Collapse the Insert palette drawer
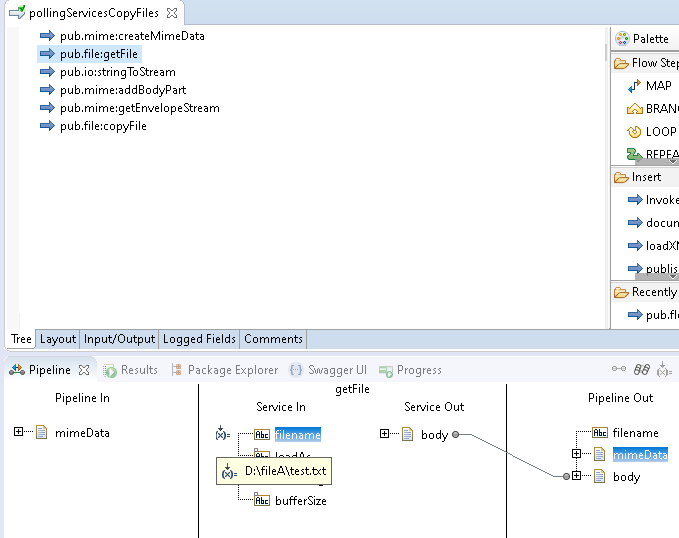Screen dimensions: 679x538 (645, 177)
